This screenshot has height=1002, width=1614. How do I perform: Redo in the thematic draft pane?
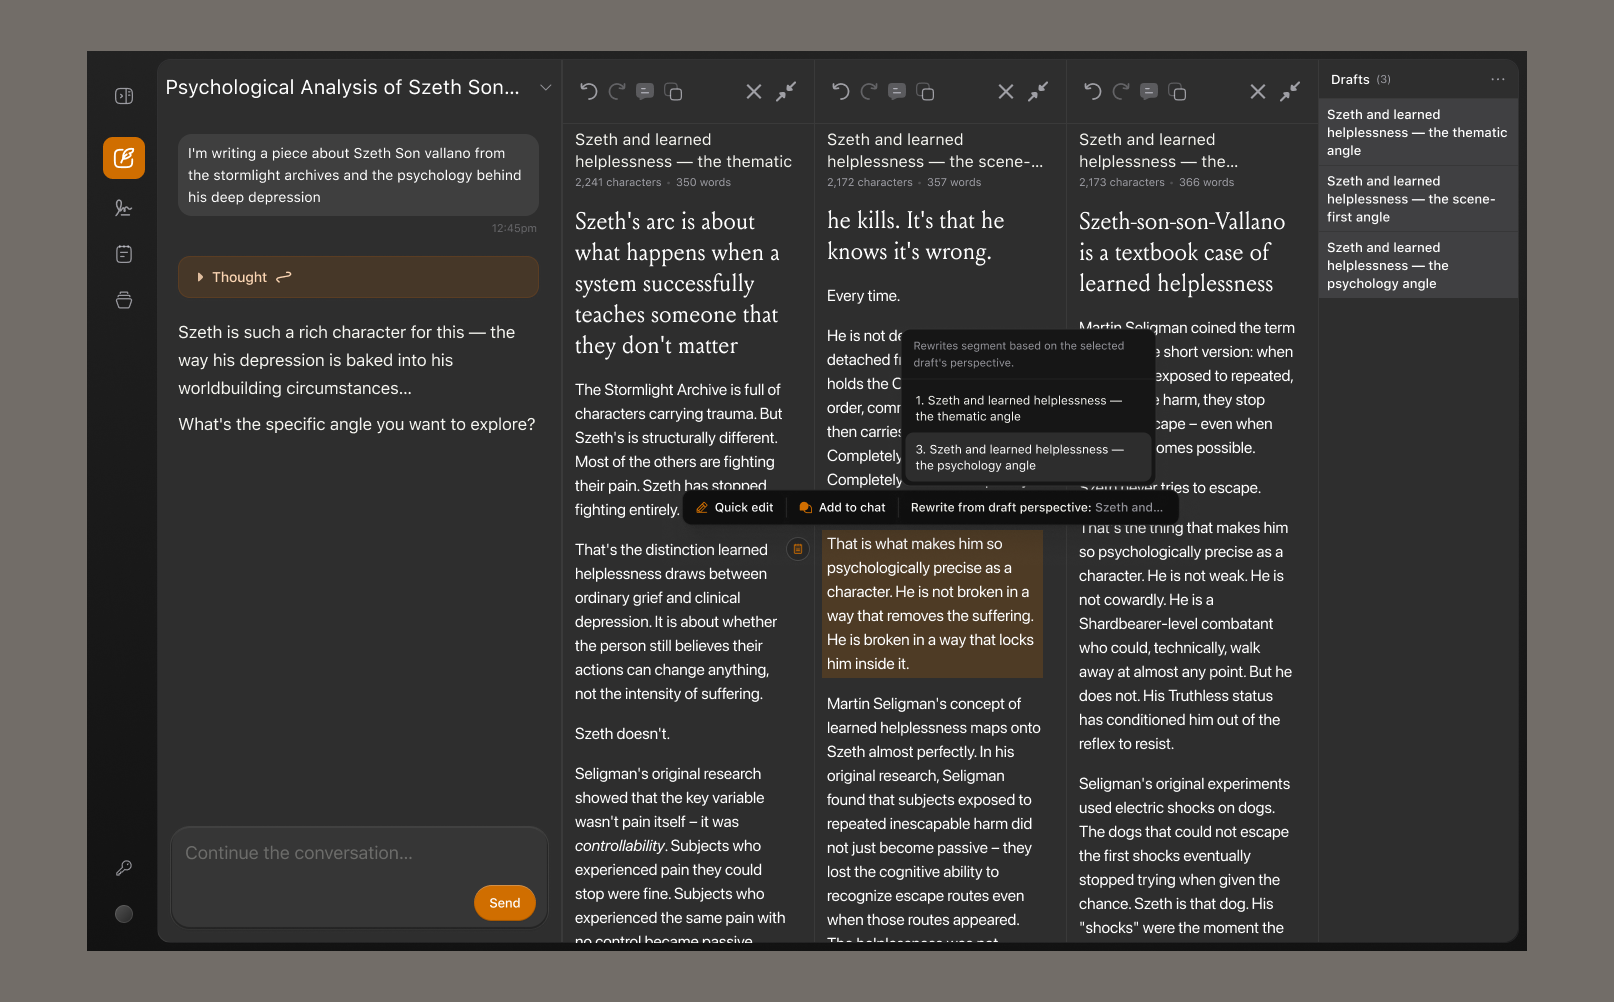click(617, 92)
